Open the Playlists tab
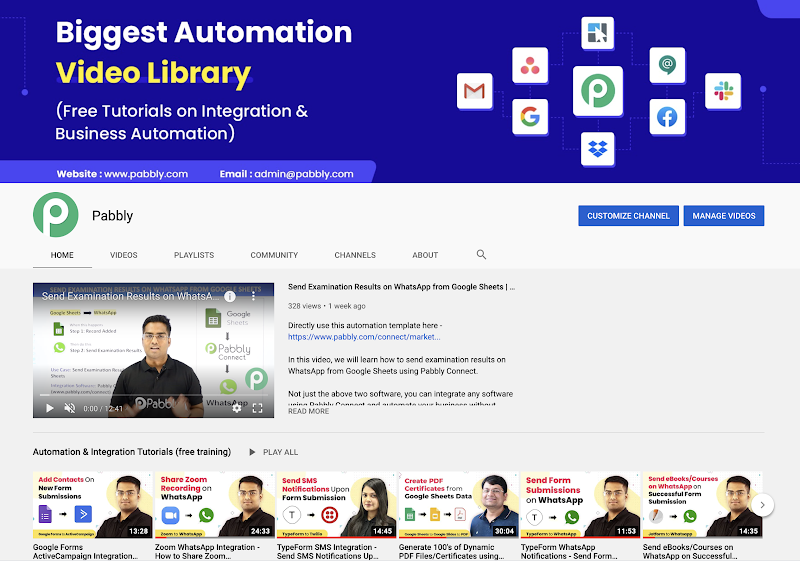Image resolution: width=800 pixels, height=562 pixels. click(x=194, y=255)
